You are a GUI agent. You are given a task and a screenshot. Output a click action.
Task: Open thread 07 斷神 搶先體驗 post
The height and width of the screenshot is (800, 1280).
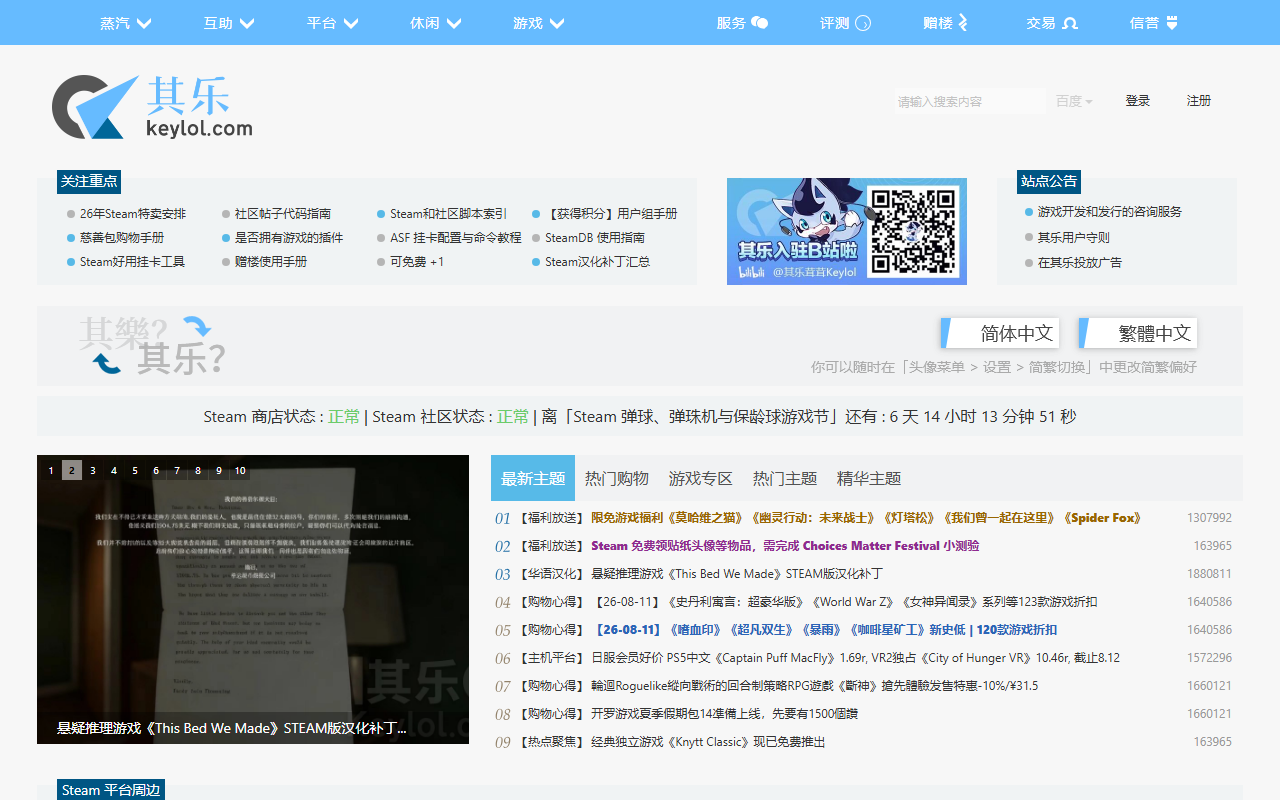click(815, 686)
